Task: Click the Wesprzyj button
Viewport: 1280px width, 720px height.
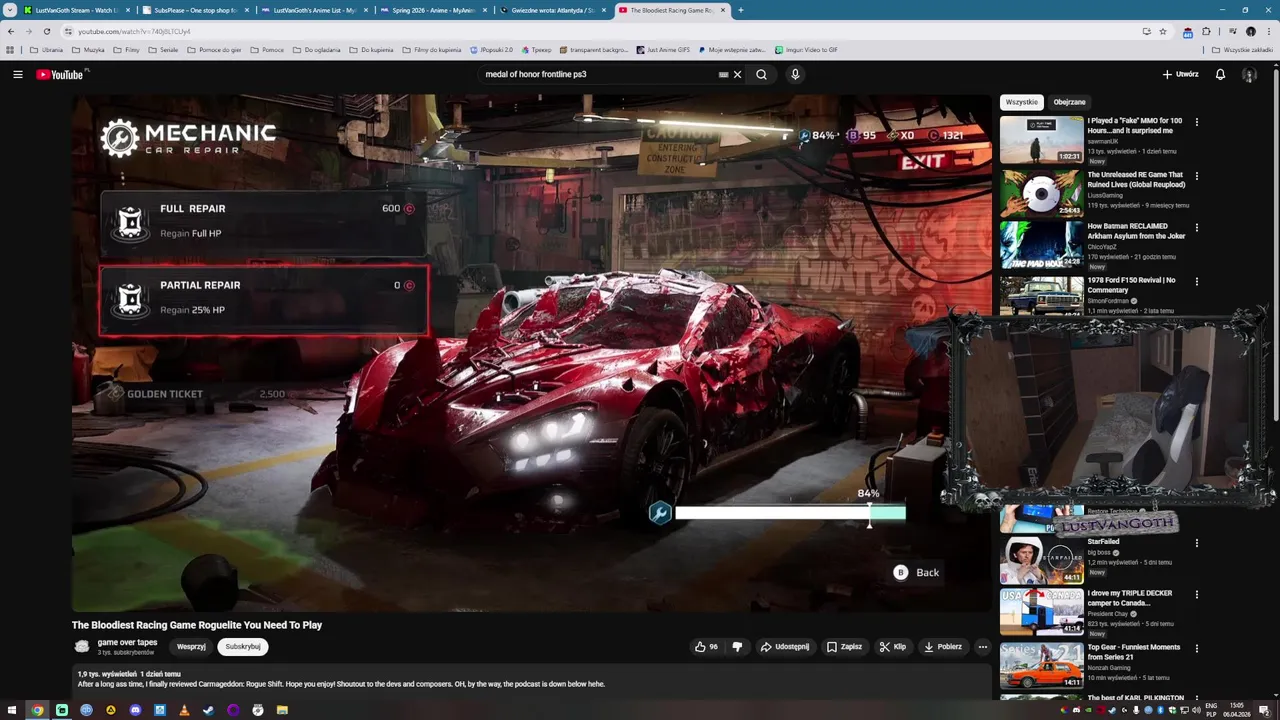Action: (191, 647)
